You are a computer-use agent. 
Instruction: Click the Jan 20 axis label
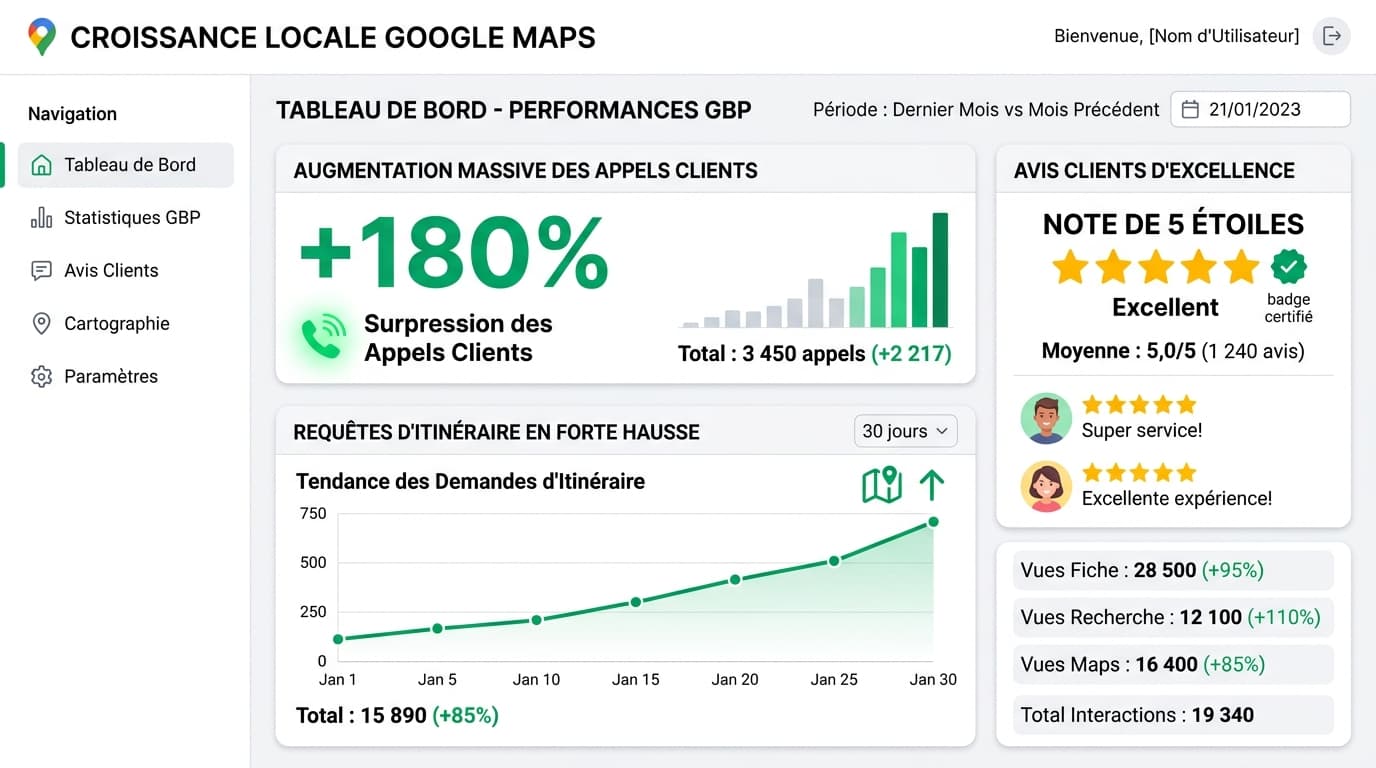(735, 680)
